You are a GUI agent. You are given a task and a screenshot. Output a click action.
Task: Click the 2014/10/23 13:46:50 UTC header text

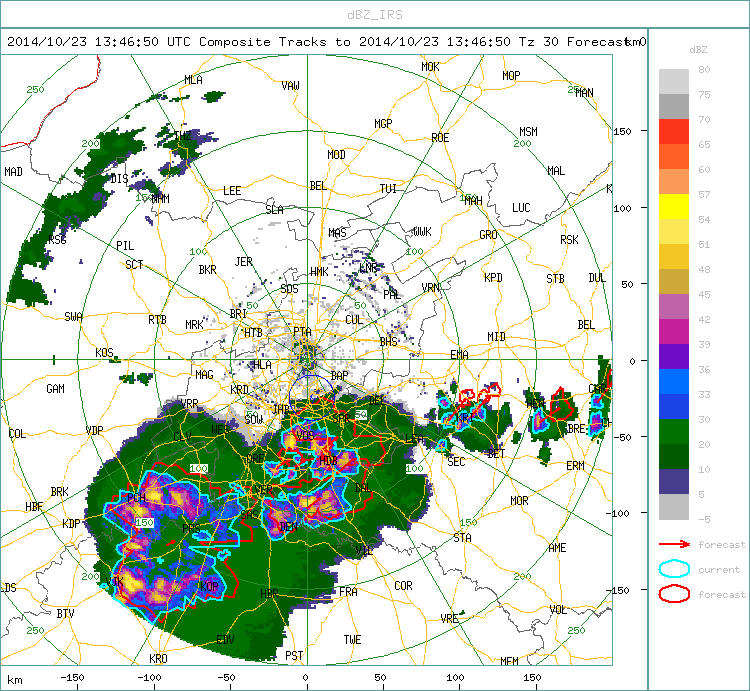tap(99, 42)
